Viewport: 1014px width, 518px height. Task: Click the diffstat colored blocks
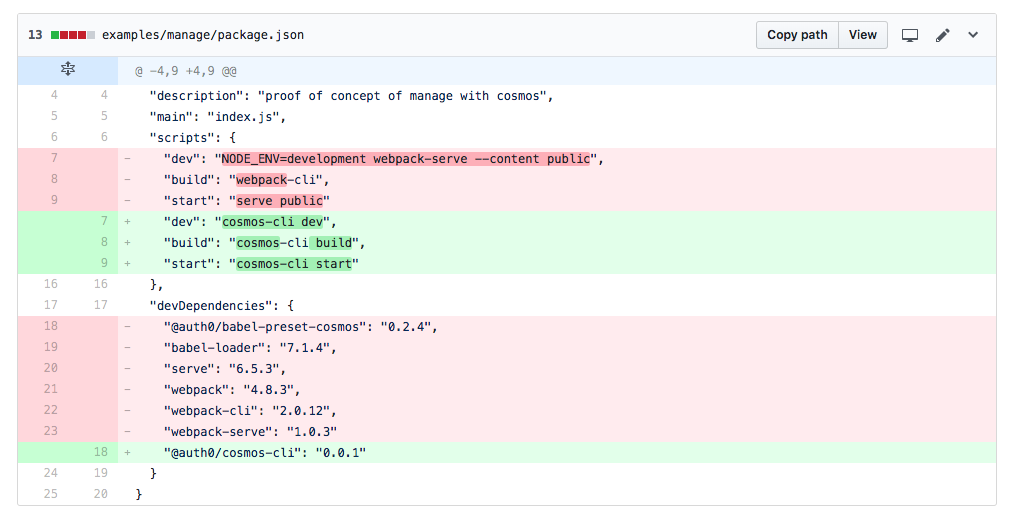tap(73, 35)
